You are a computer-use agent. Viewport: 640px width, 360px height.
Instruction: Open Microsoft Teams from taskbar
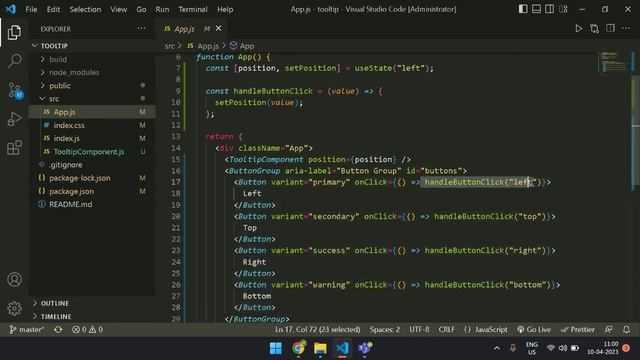[365, 348]
